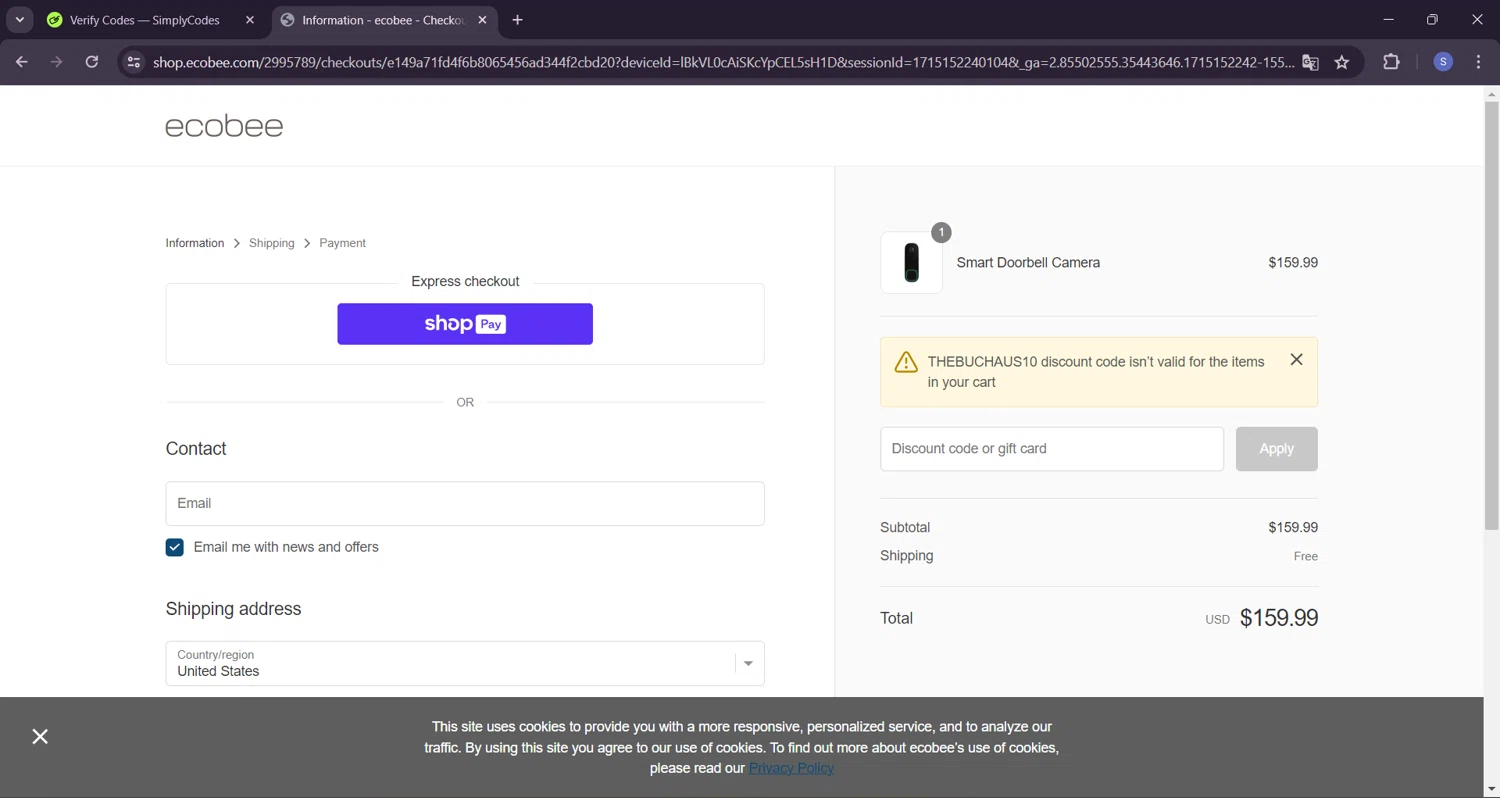View site information icon in address bar
Image resolution: width=1500 pixels, height=798 pixels.
pyautogui.click(x=134, y=62)
